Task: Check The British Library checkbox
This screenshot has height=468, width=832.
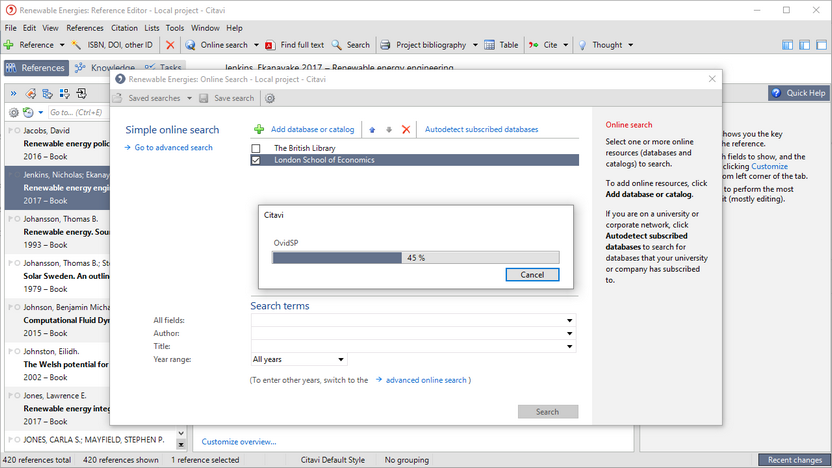Action: coord(256,148)
